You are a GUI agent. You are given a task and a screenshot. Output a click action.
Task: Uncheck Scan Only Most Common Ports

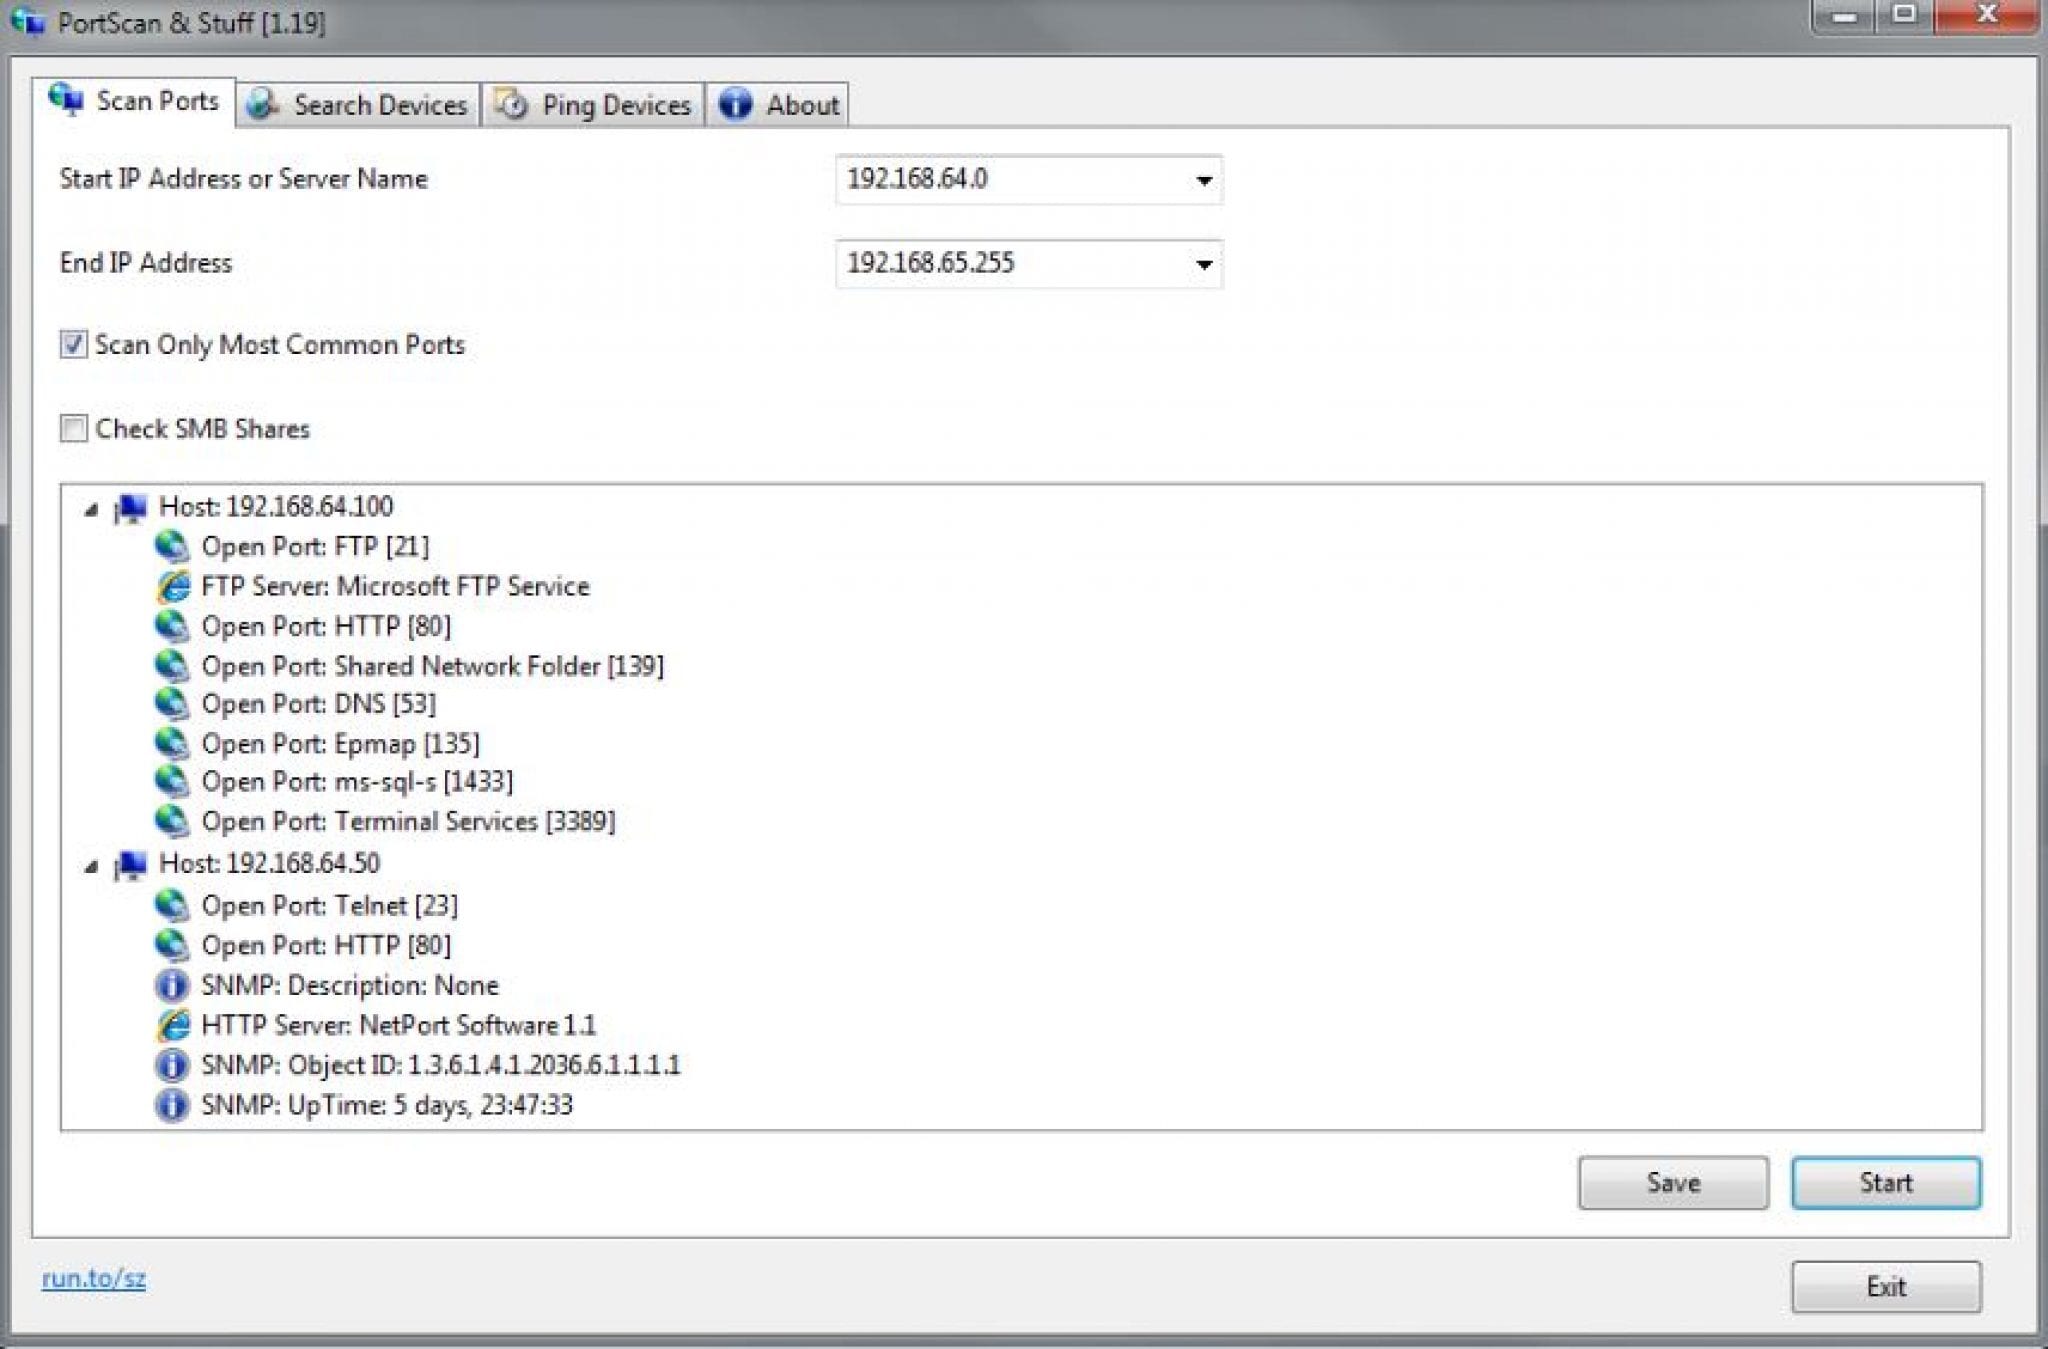tap(73, 345)
